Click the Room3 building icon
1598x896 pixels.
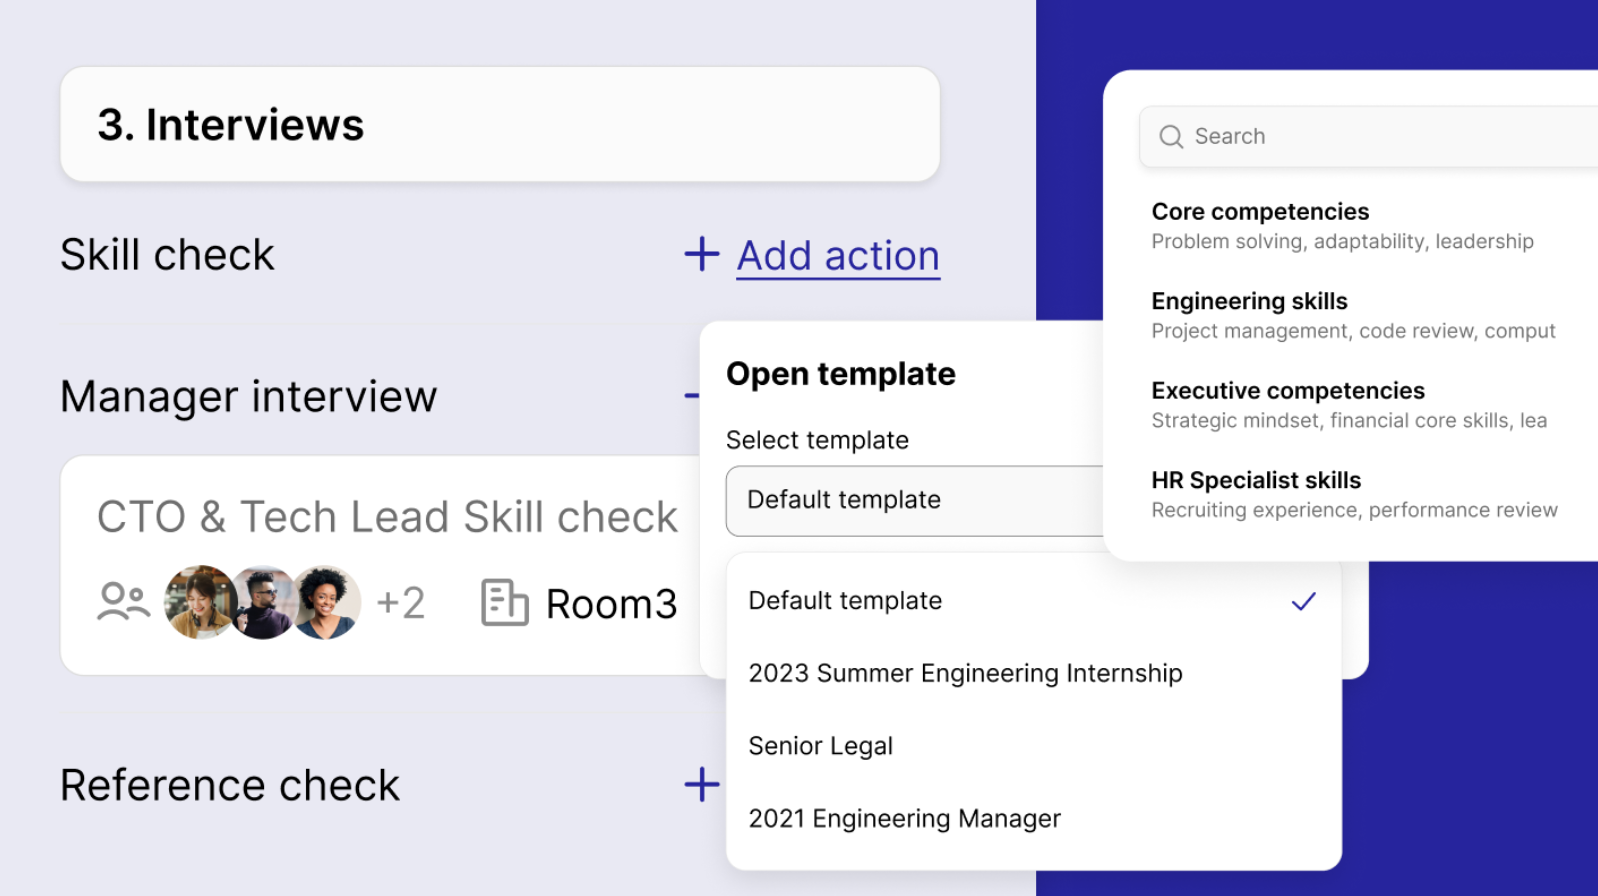pyautogui.click(x=504, y=603)
